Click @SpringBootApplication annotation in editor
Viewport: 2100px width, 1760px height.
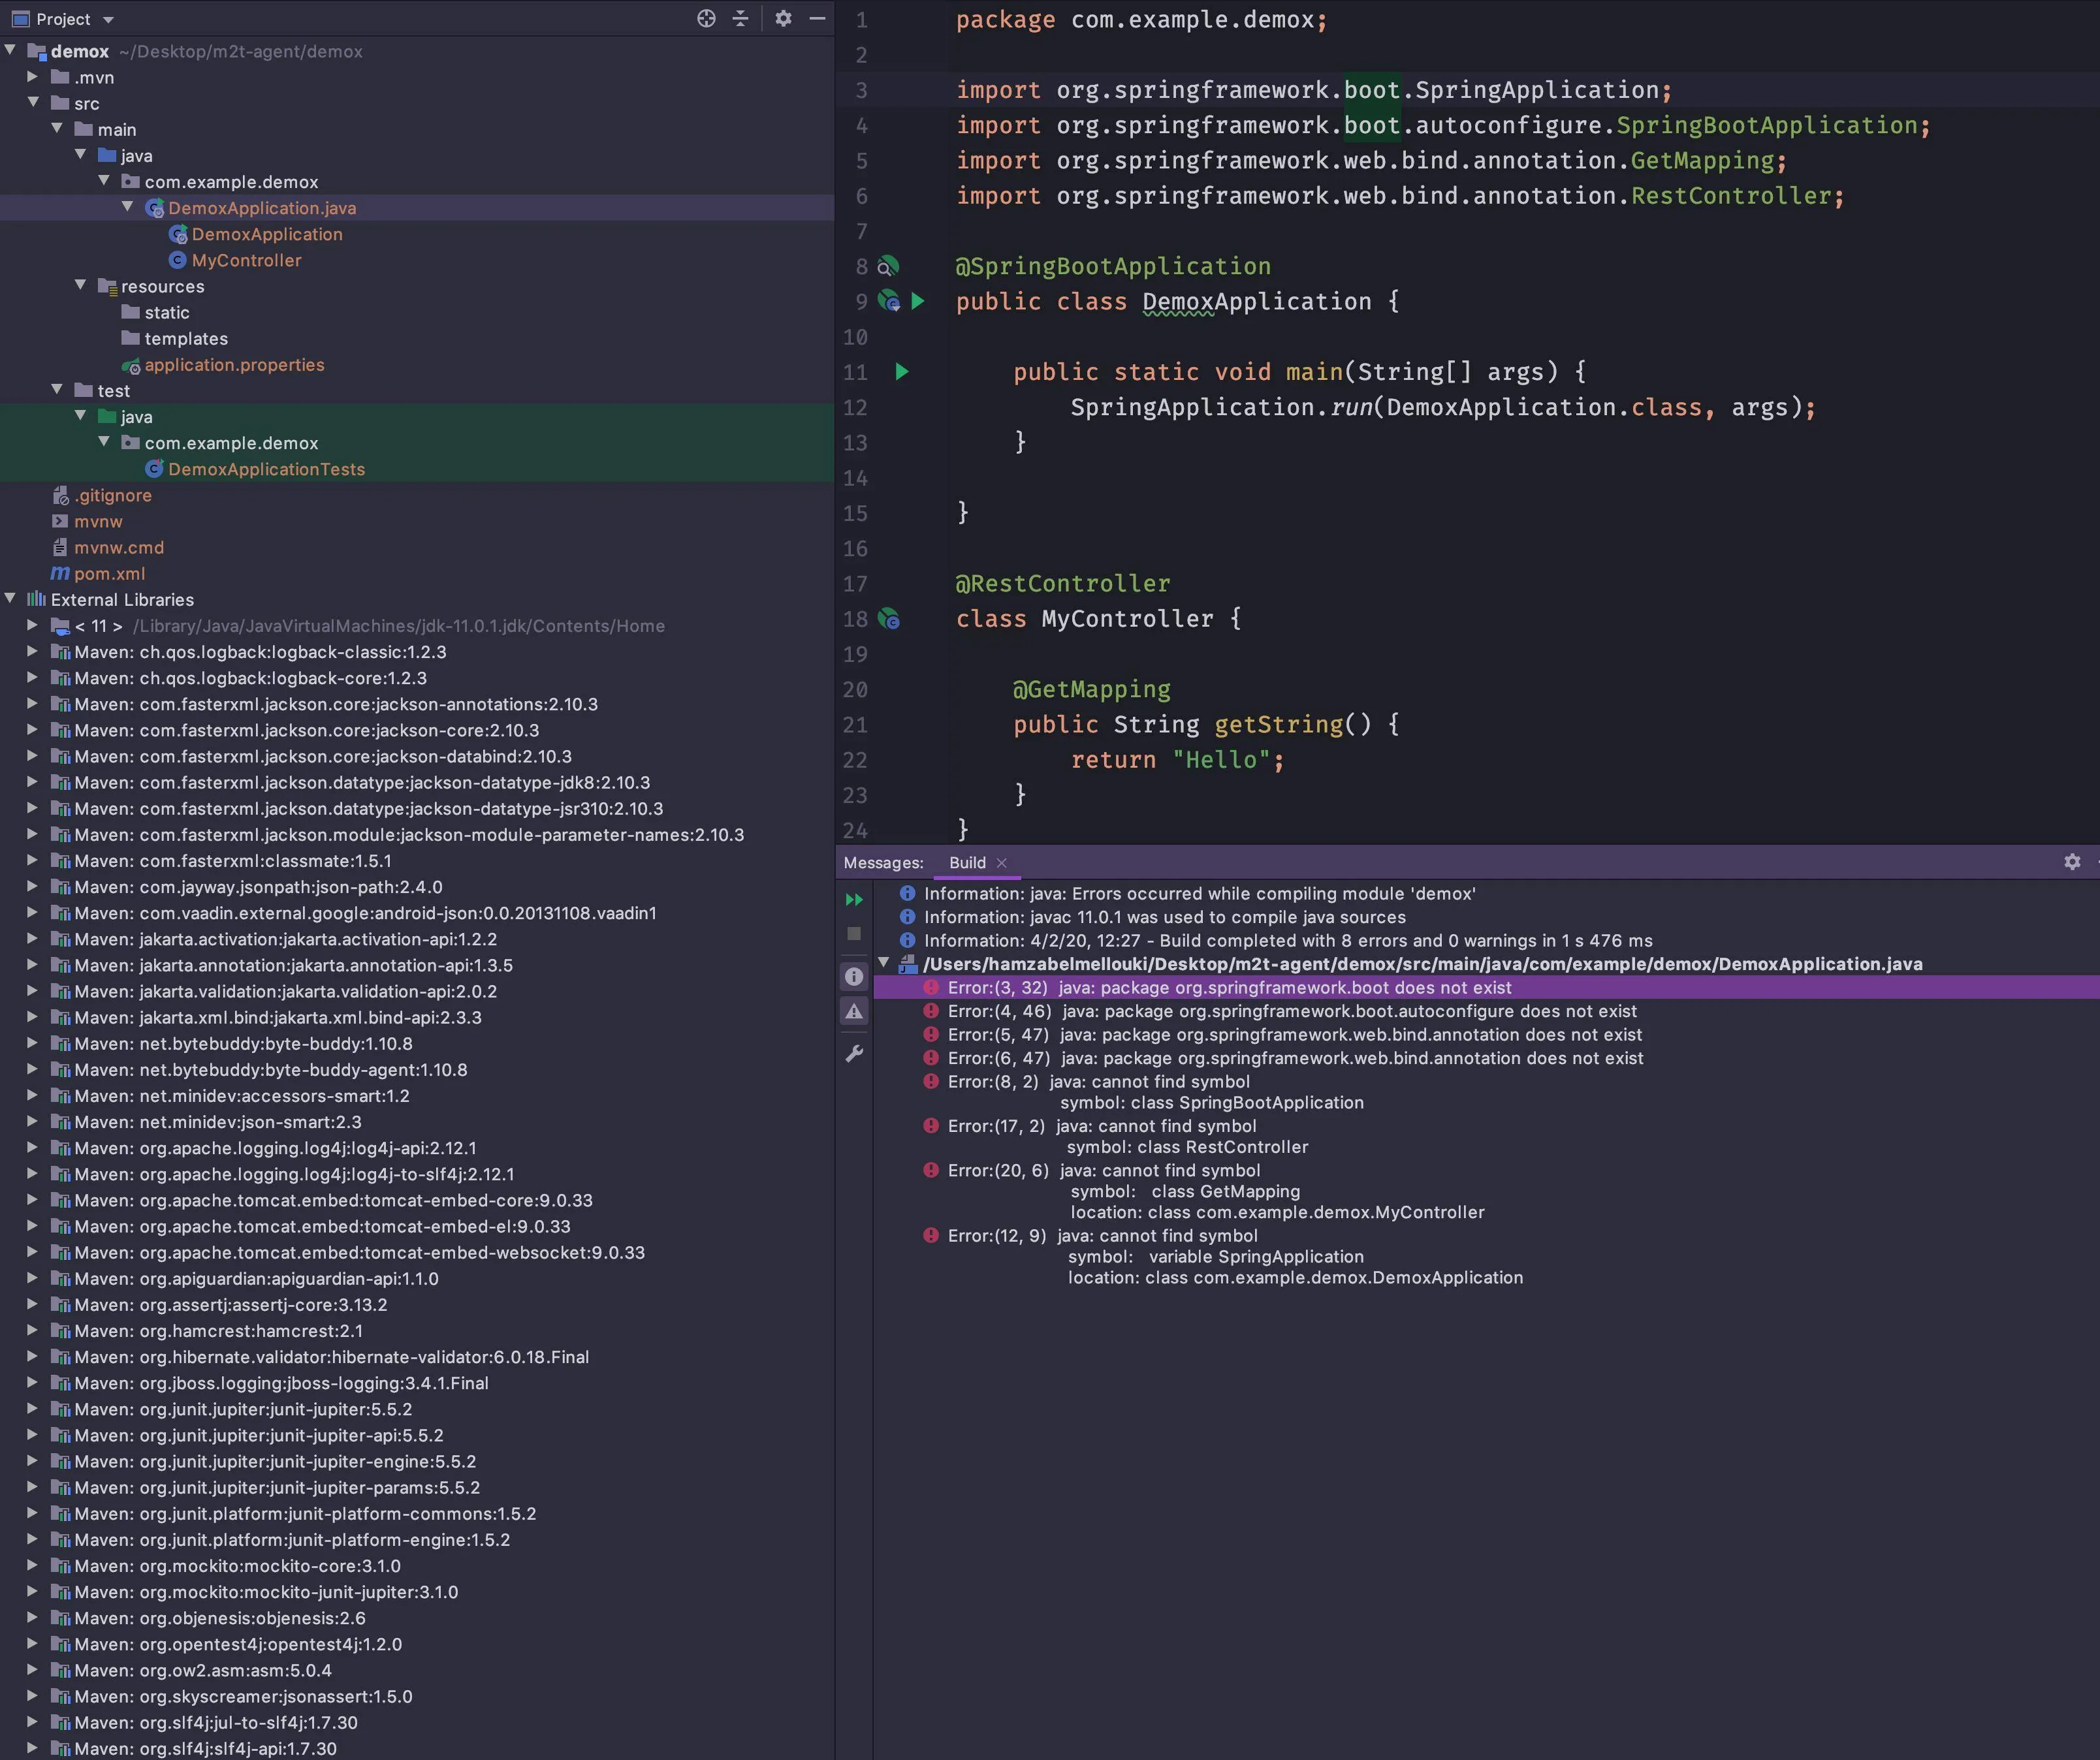click(x=1113, y=266)
